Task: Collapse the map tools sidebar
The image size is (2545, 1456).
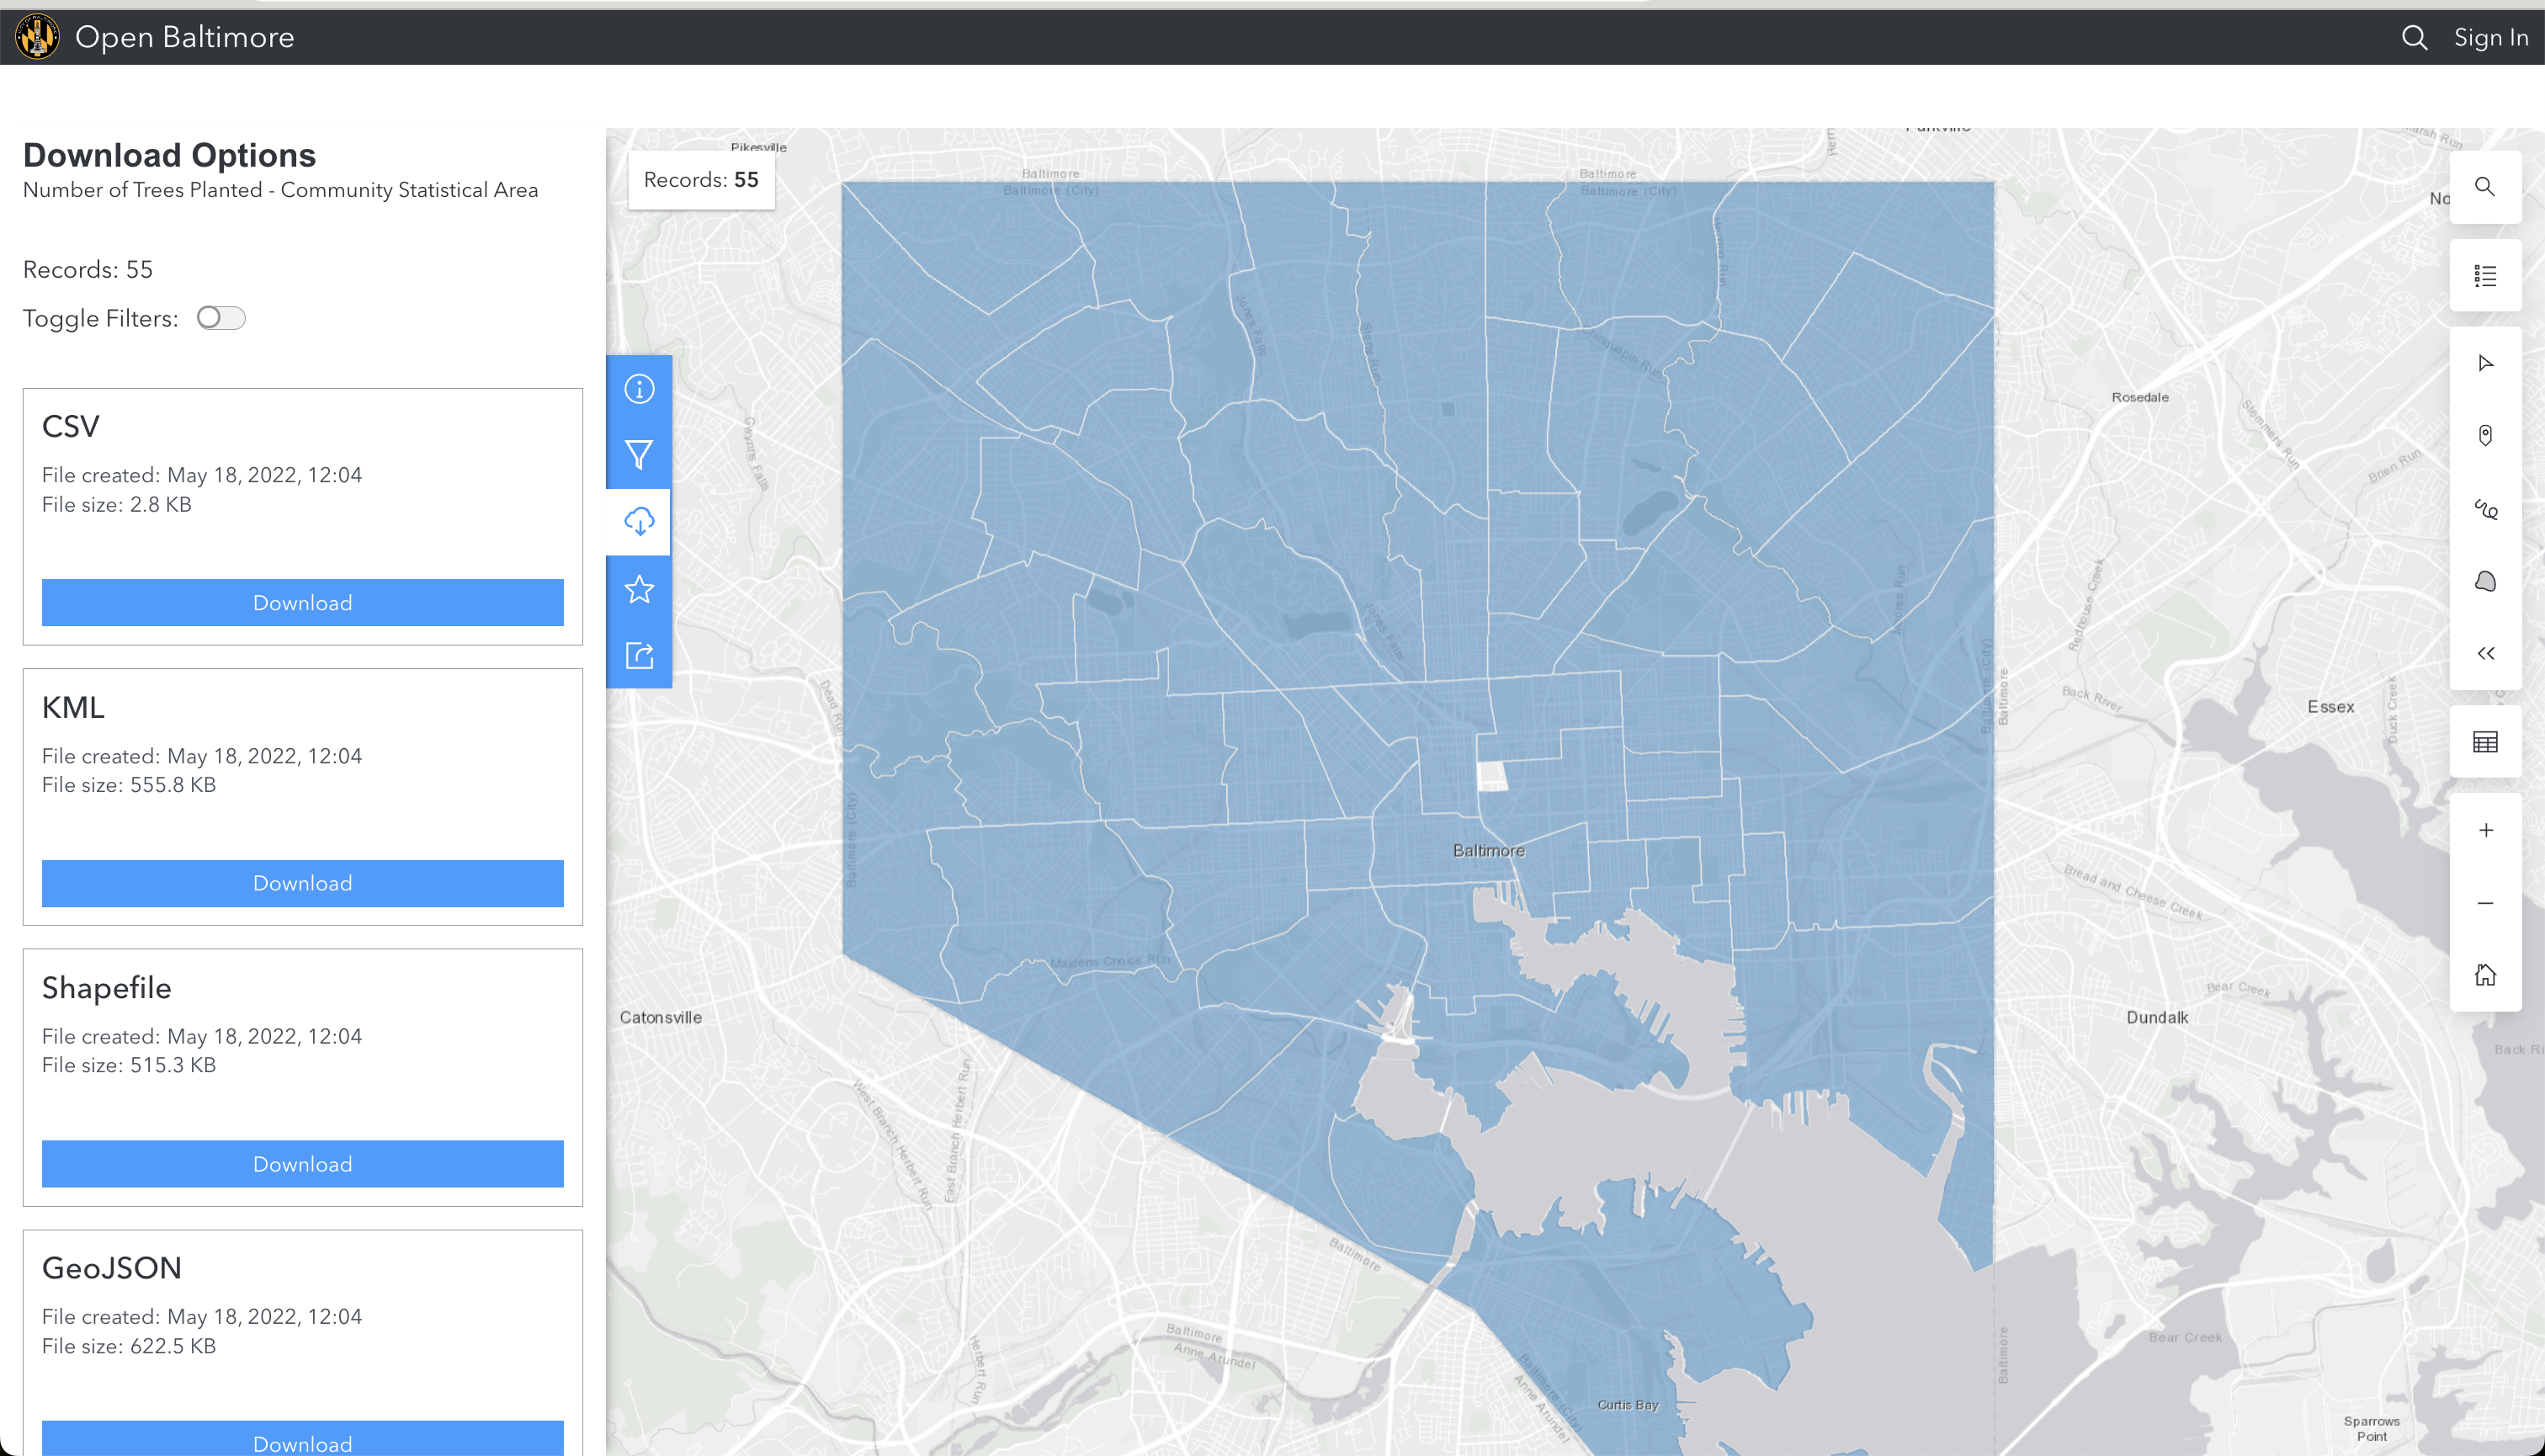Action: pyautogui.click(x=2486, y=652)
